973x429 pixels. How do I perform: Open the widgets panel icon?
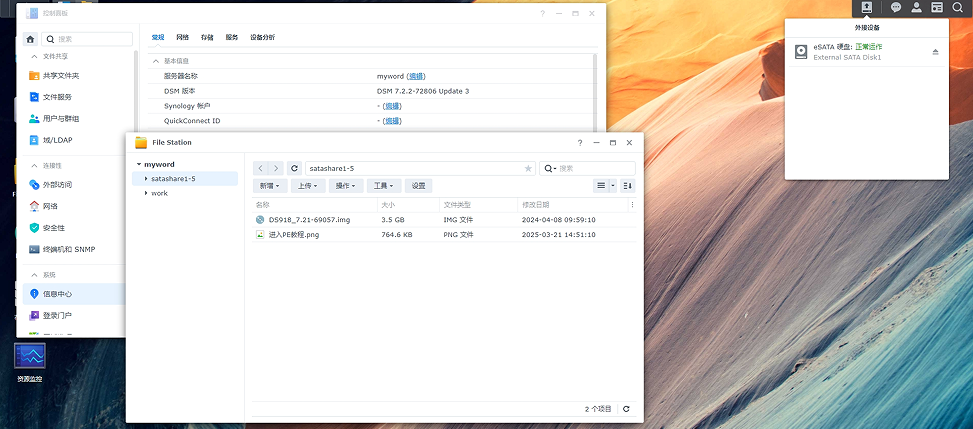[x=937, y=7]
